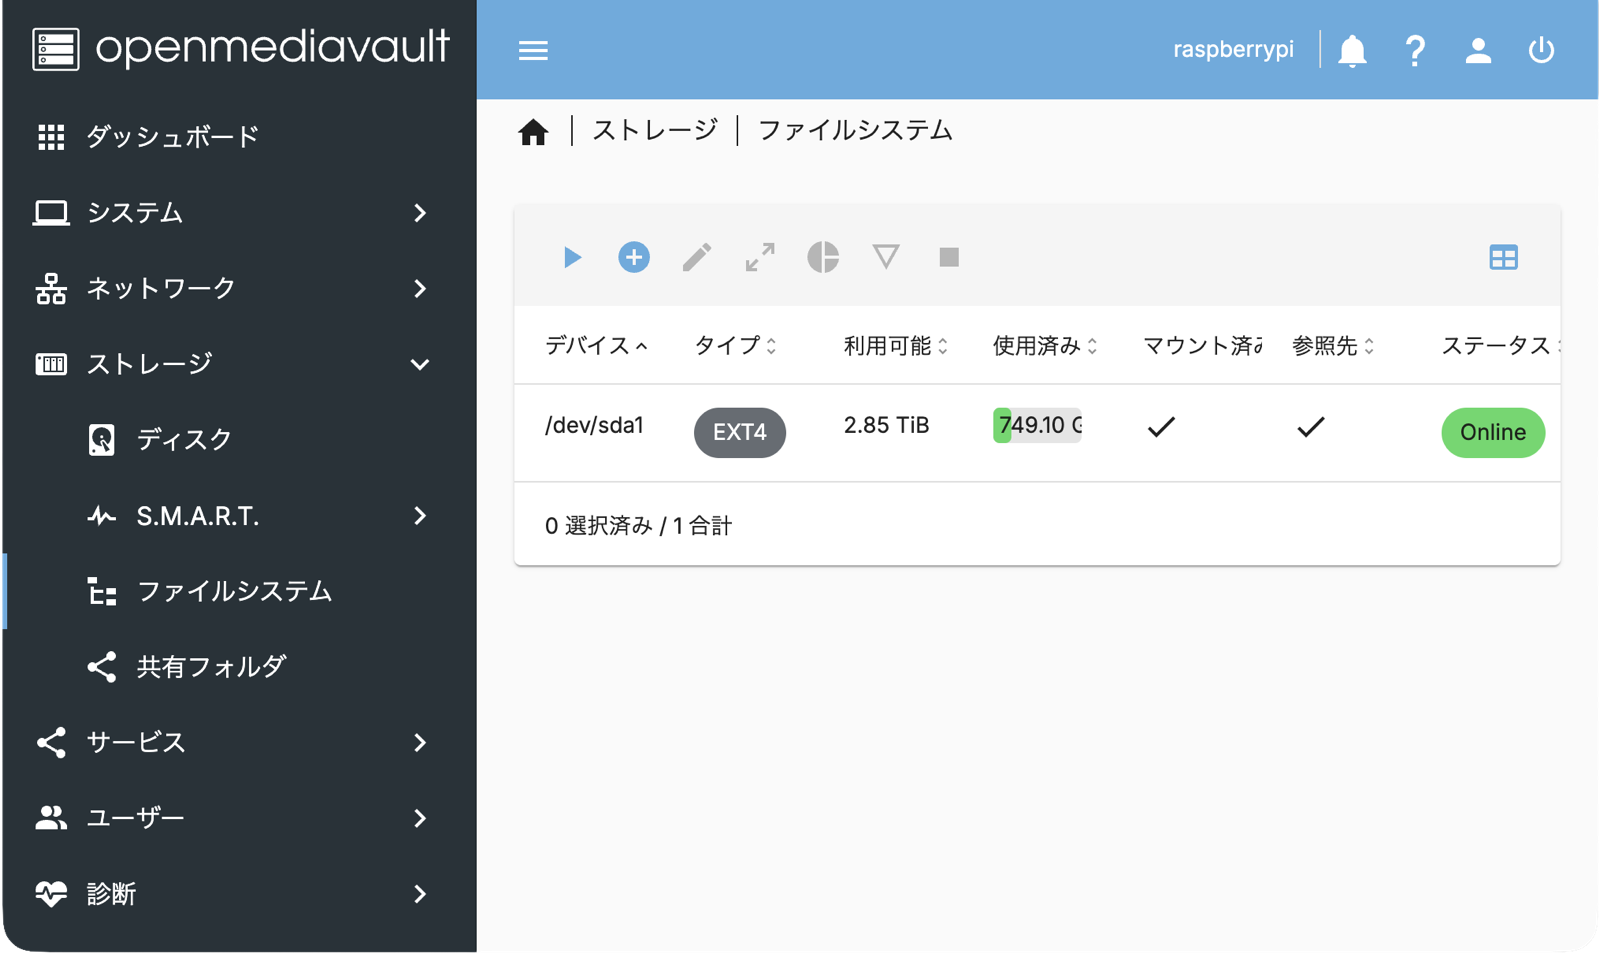Click the pencil edit icon
Viewport: 1600px width, 954px height.
[697, 258]
